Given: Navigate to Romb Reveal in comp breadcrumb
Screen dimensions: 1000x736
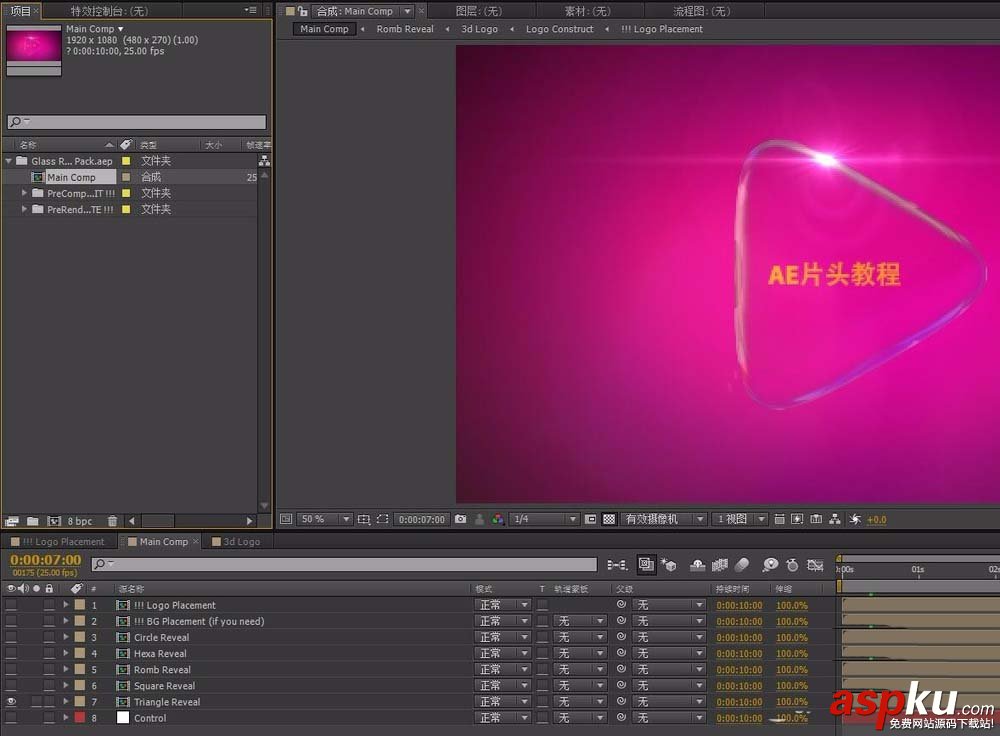Looking at the screenshot, I should [x=405, y=29].
